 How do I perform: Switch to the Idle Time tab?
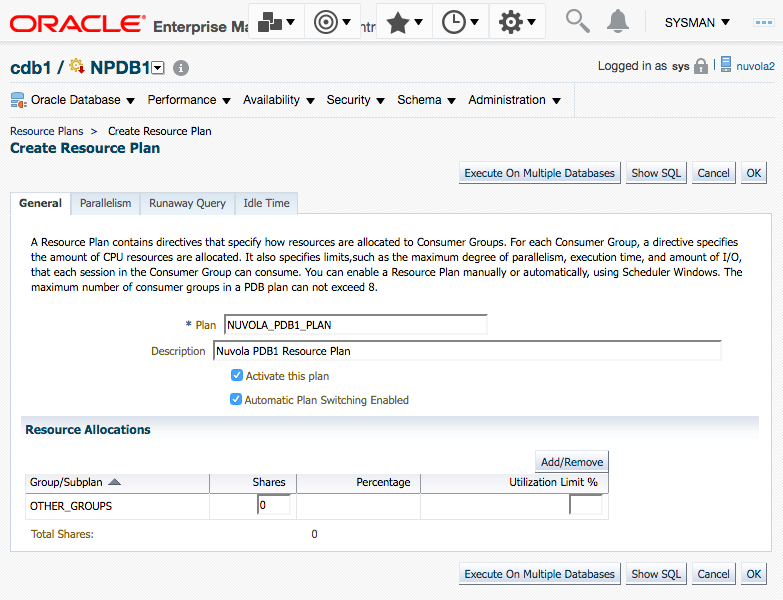pos(266,203)
